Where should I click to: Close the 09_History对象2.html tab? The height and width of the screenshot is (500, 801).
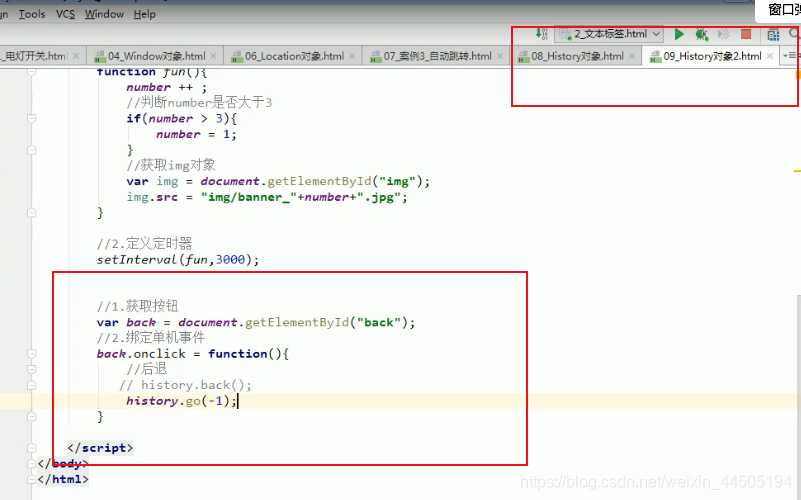[x=769, y=56]
